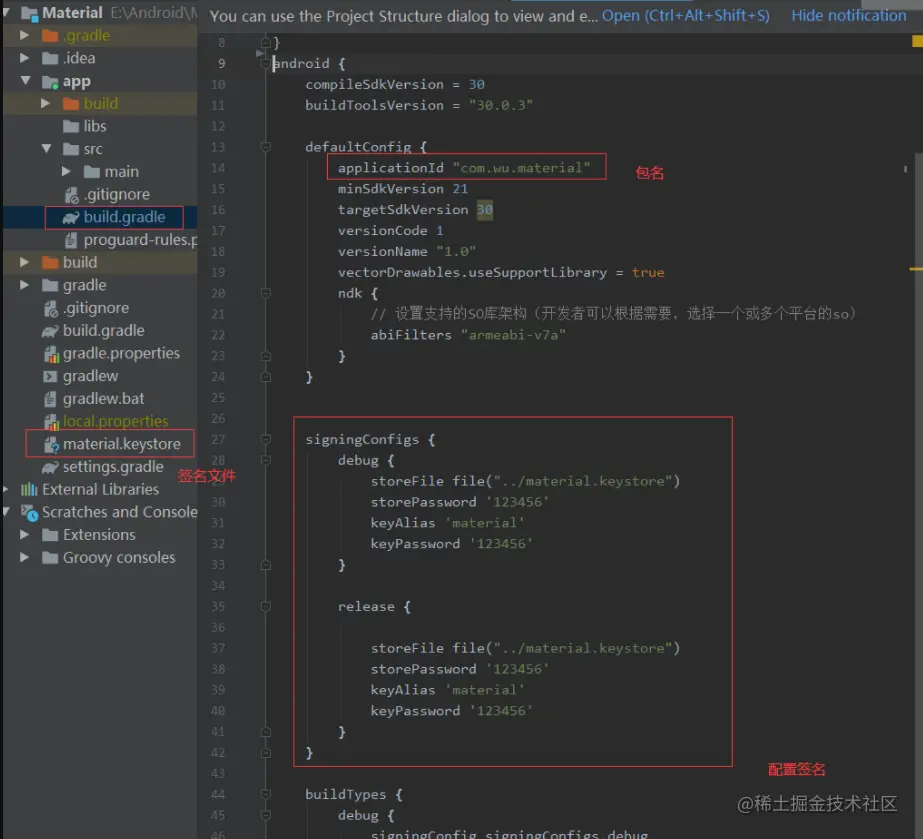Click the libs folder icon
This screenshot has width=923, height=839.
[x=71, y=127]
